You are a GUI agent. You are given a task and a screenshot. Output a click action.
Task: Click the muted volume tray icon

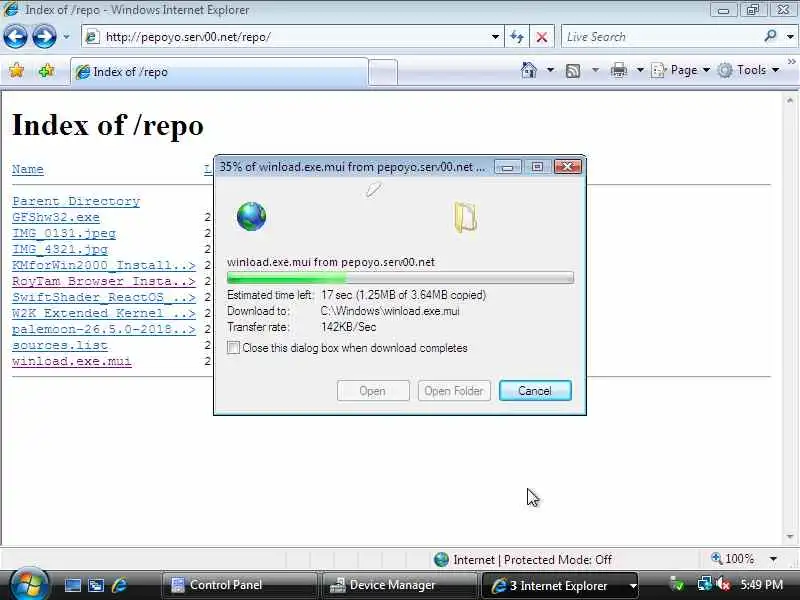723,584
